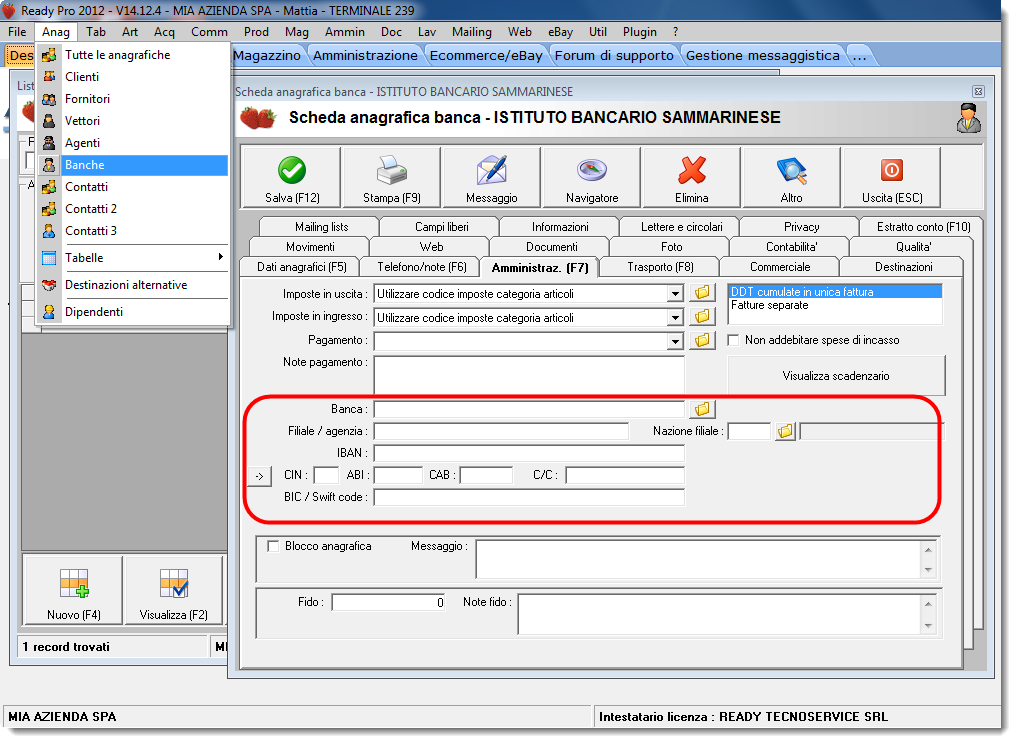Image resolution: width=1016 pixels, height=743 pixels.
Task: Tick the Blocco anagrafica checkbox
Action: pos(273,546)
